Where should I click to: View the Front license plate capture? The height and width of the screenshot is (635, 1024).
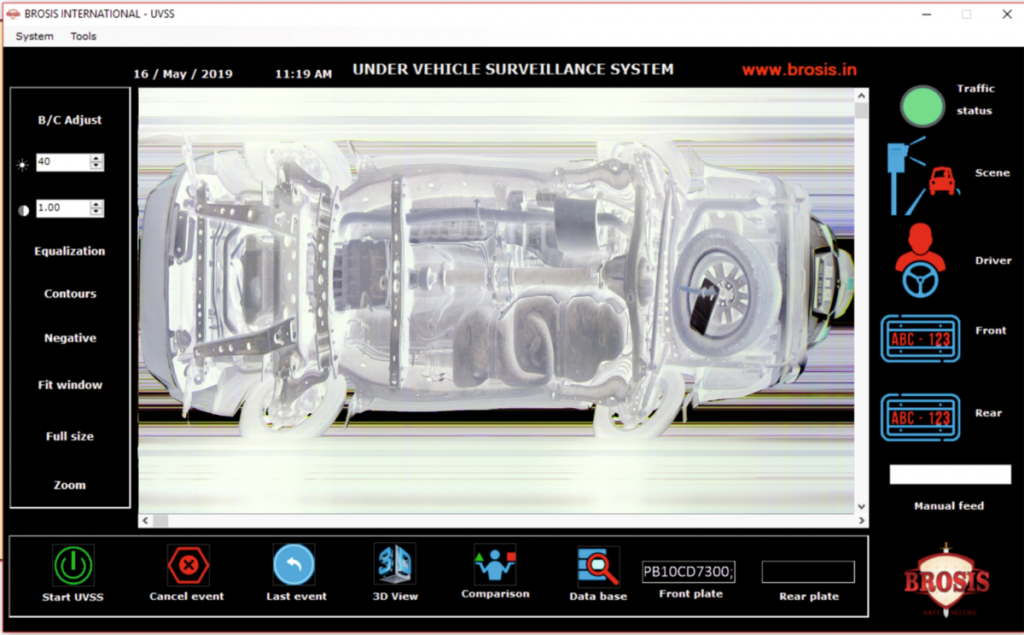click(920, 339)
